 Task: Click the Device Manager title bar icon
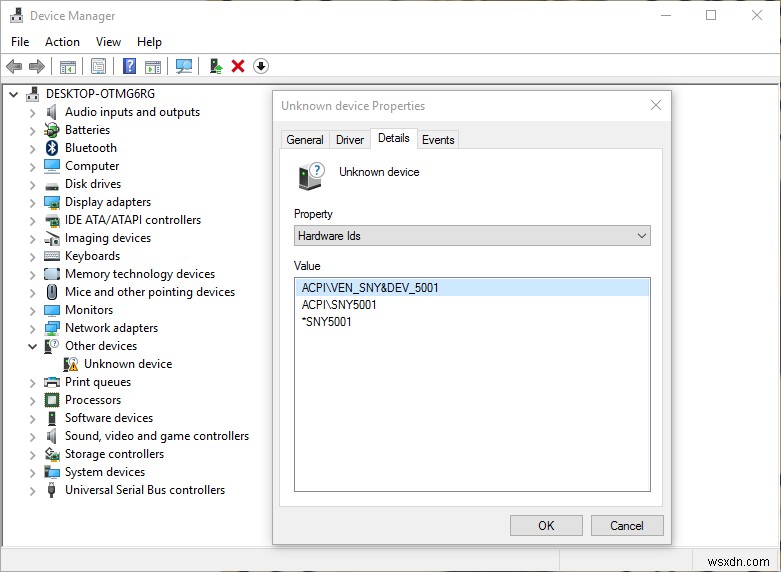[x=16, y=15]
